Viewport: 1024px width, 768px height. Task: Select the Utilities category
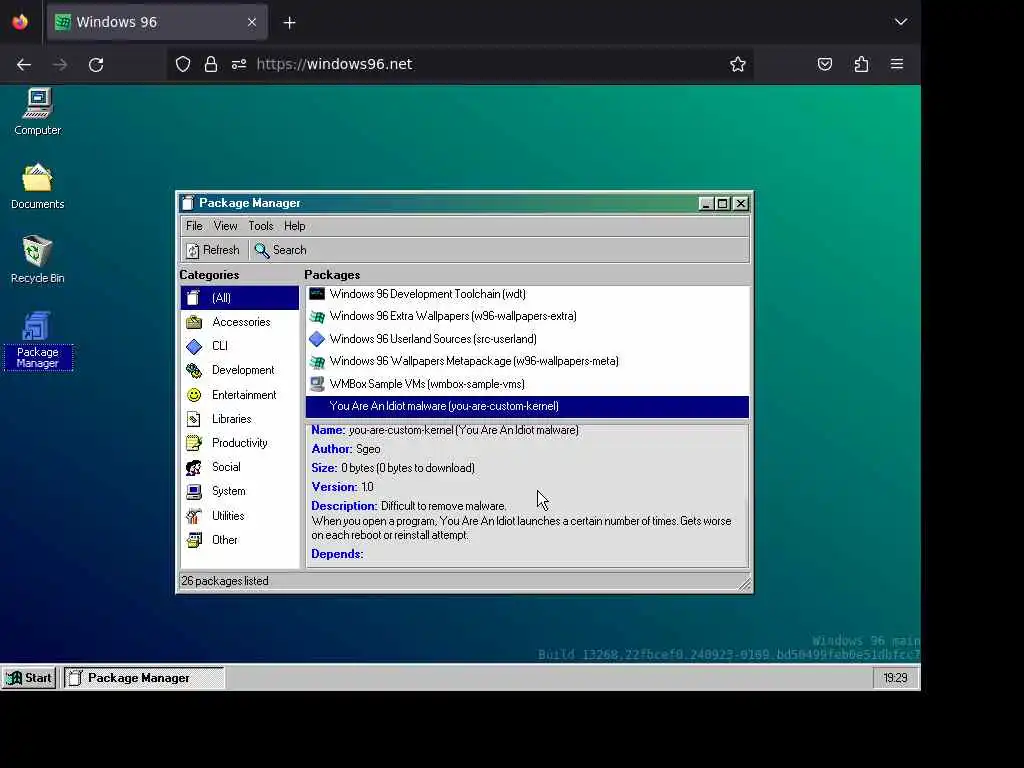pyautogui.click(x=240, y=516)
